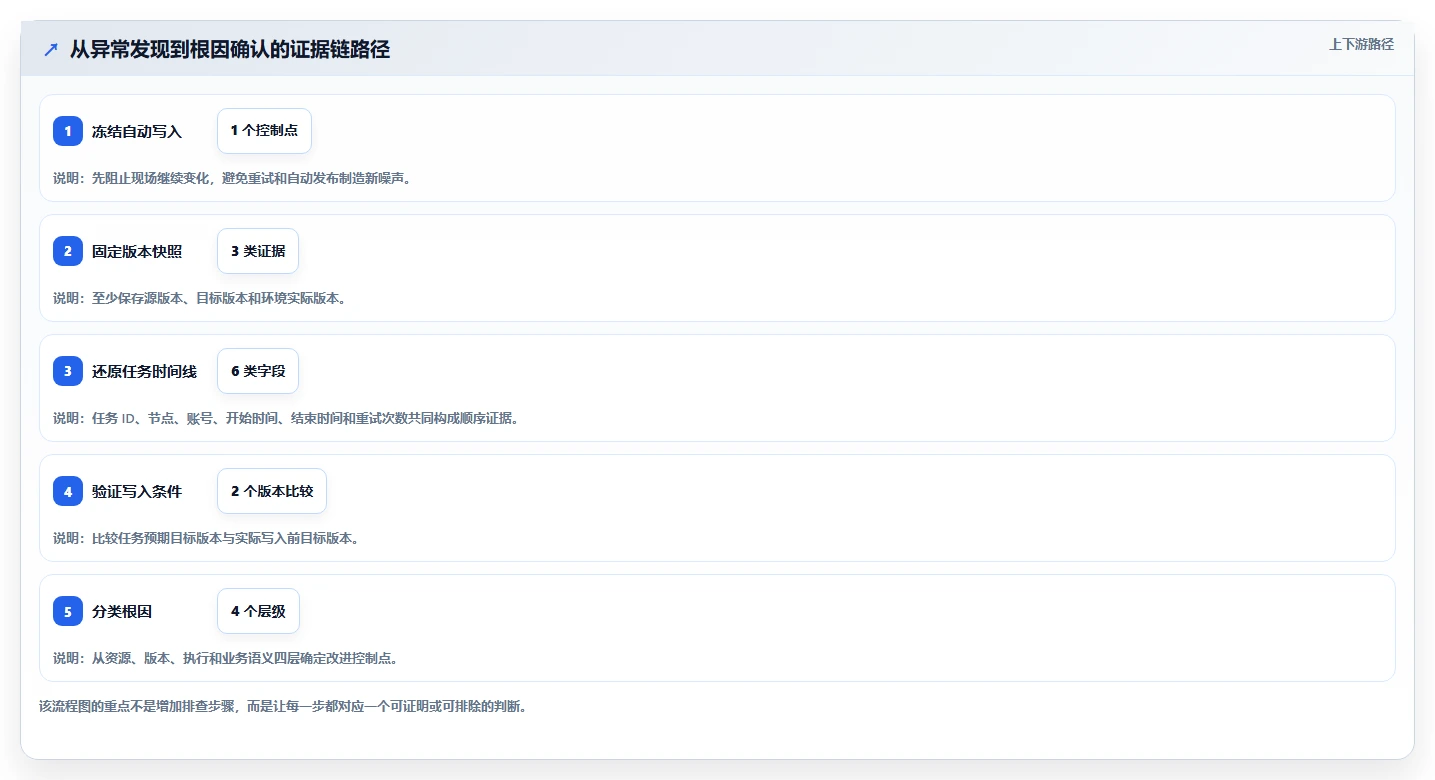1435x780 pixels.
Task: Select the step 5 number badge
Action: click(68, 611)
